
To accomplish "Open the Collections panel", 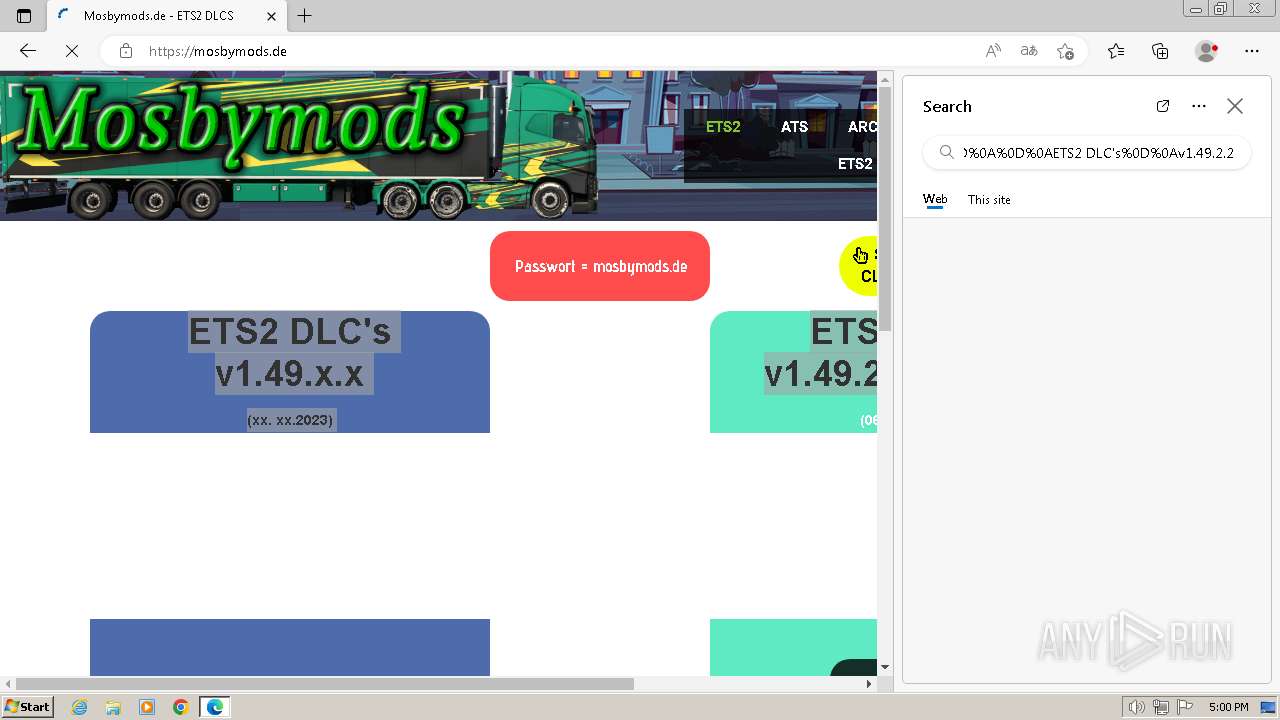I will [1160, 51].
